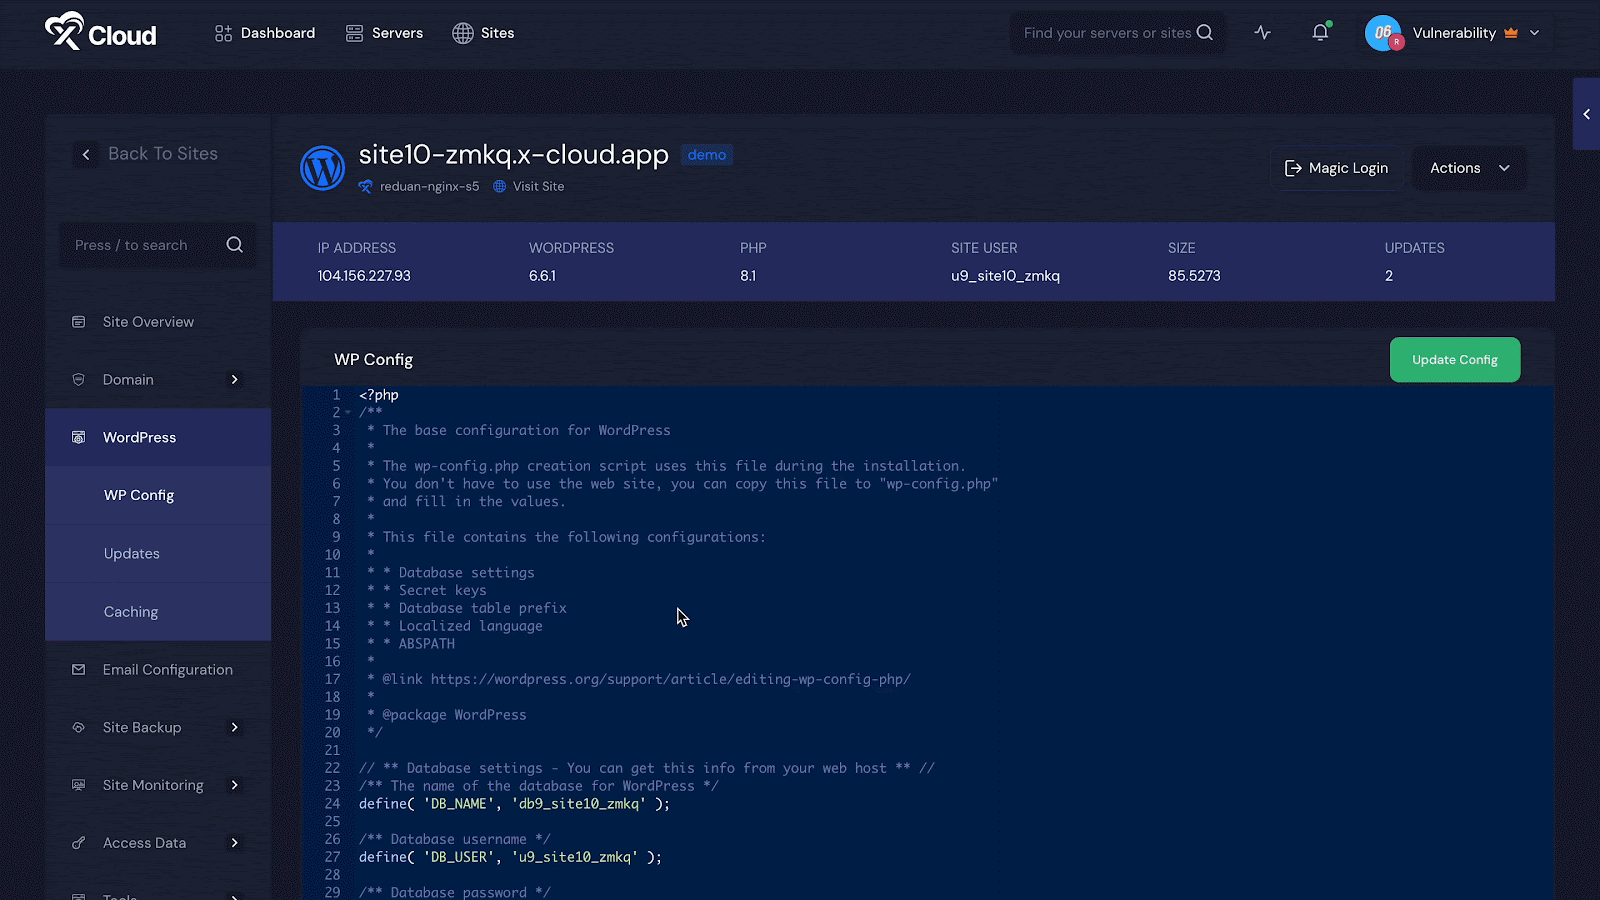Expand the Domain submenu
The image size is (1600, 900).
pos(234,379)
